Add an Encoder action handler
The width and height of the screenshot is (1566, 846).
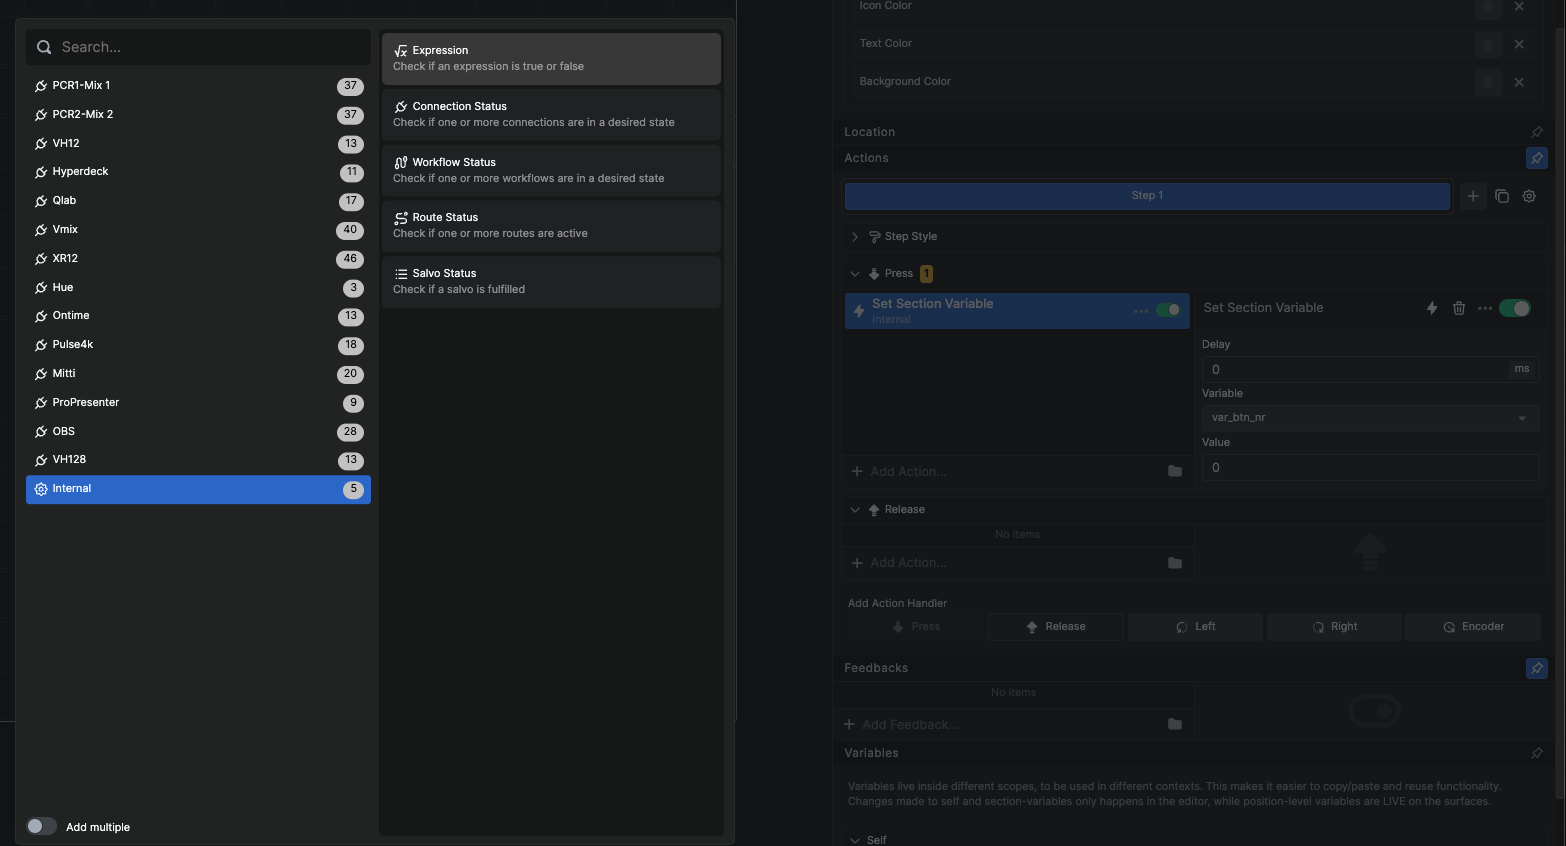tap(1473, 627)
